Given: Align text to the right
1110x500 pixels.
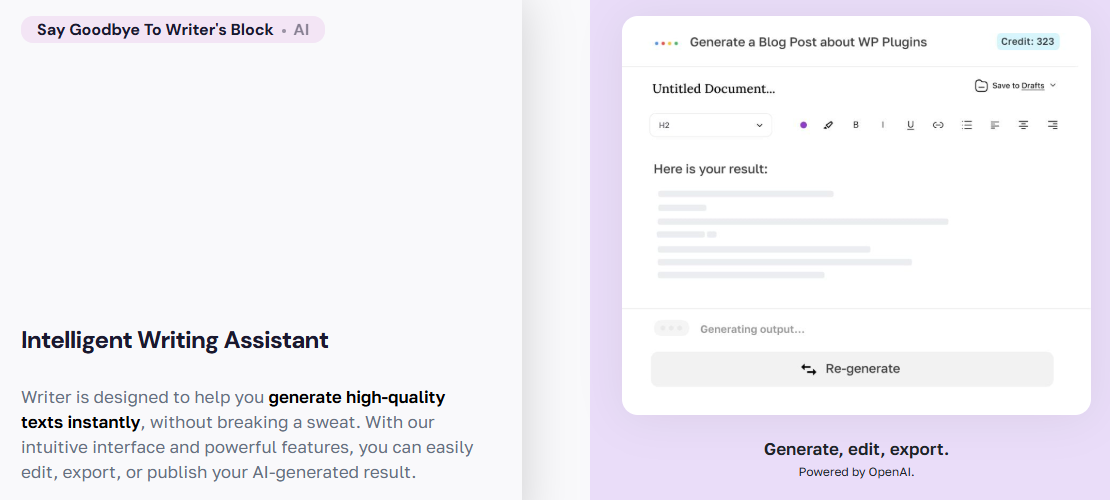Looking at the screenshot, I should click(x=1052, y=125).
